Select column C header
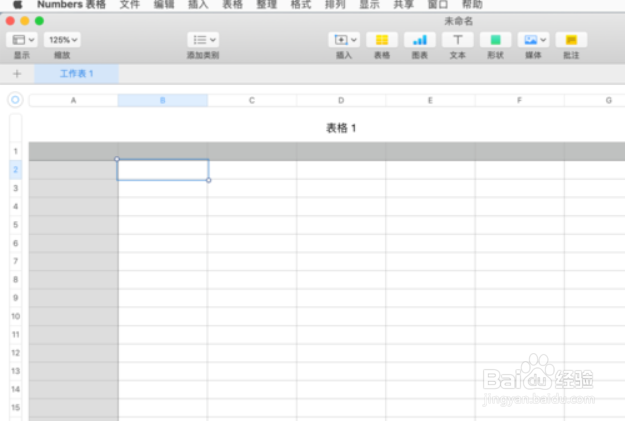Image resolution: width=630 pixels, height=421 pixels. [x=252, y=100]
